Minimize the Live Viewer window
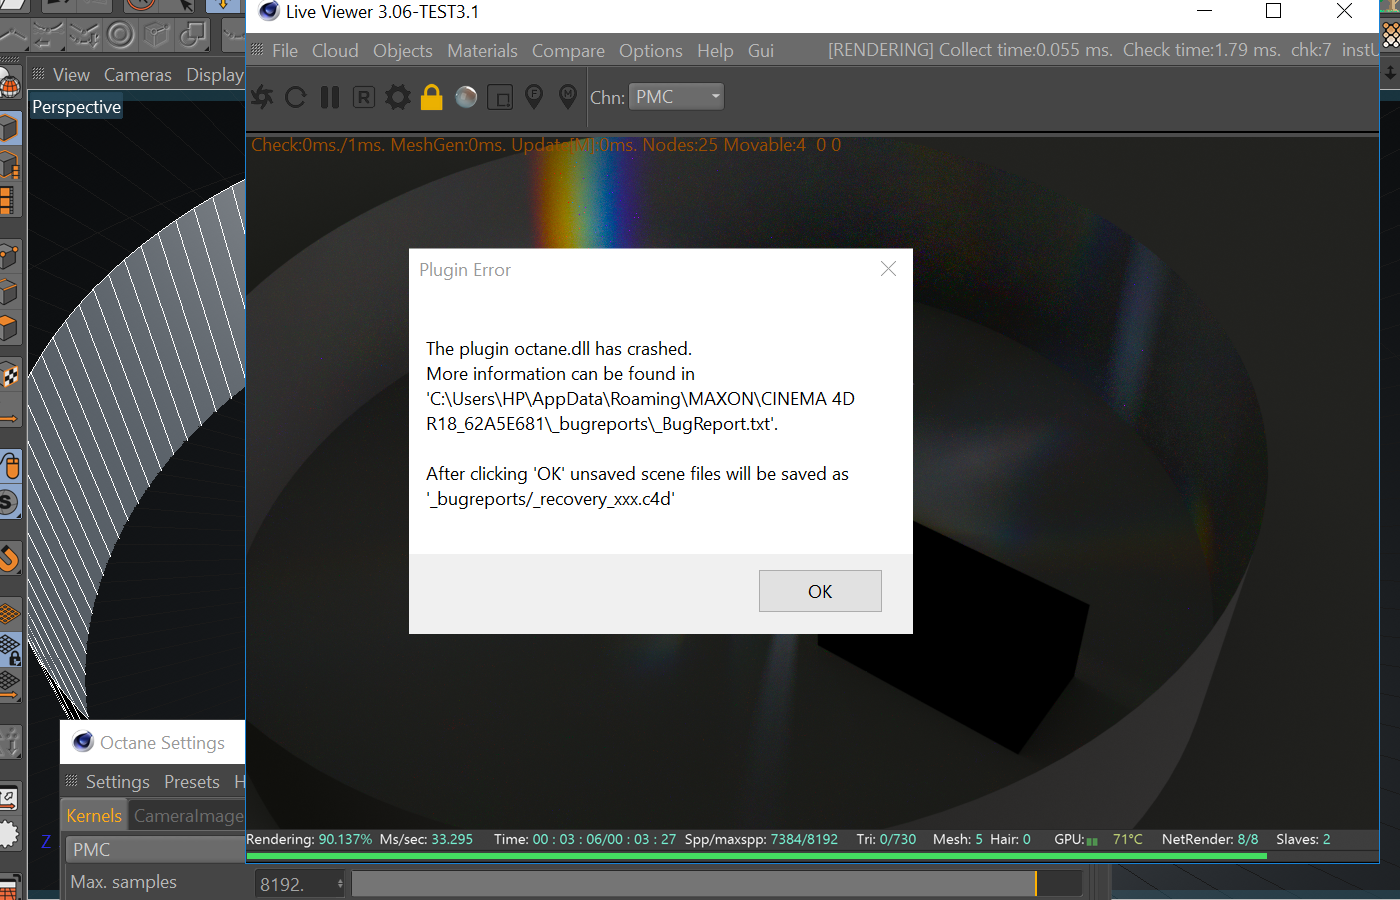 [x=1204, y=11]
